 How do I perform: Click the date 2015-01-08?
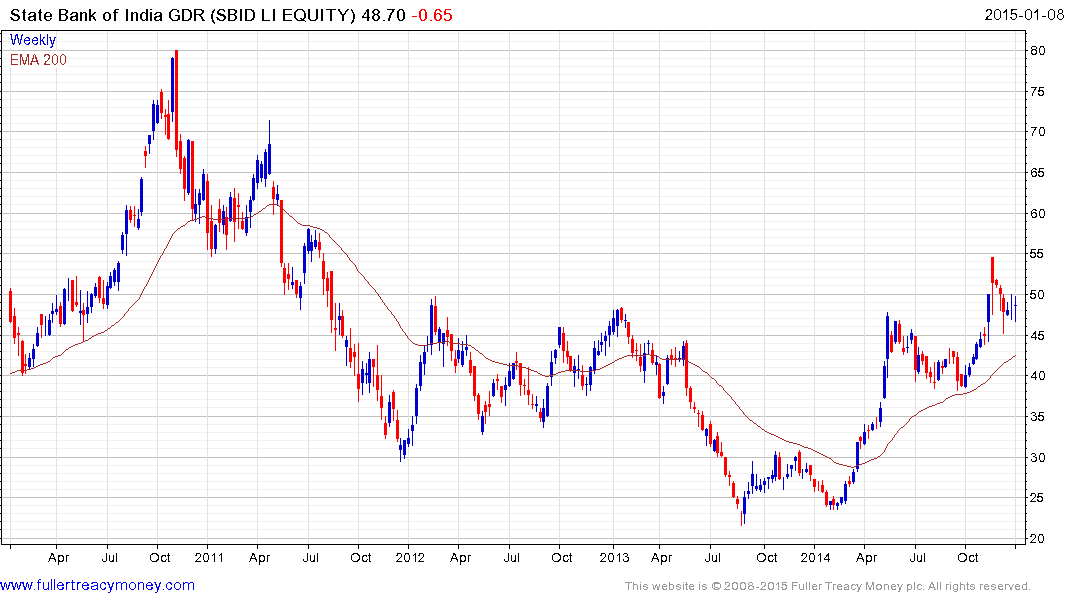click(1024, 15)
